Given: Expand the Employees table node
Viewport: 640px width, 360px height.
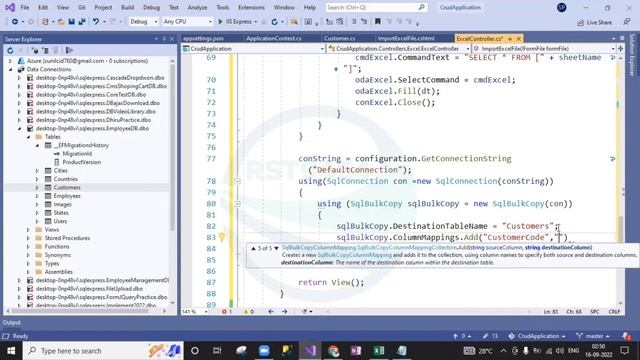Looking at the screenshot, I should [37, 196].
